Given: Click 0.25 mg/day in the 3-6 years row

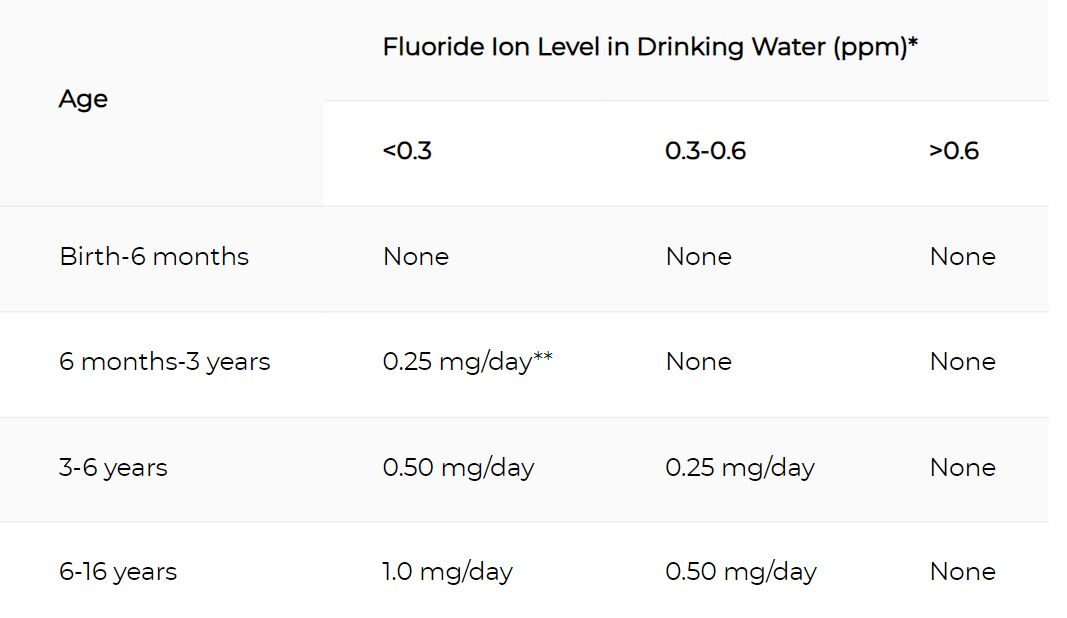Looking at the screenshot, I should [740, 467].
